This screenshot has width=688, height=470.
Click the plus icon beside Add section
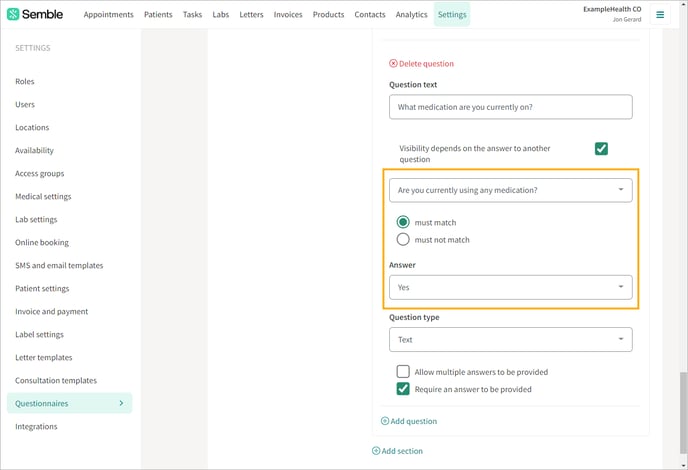[376, 451]
